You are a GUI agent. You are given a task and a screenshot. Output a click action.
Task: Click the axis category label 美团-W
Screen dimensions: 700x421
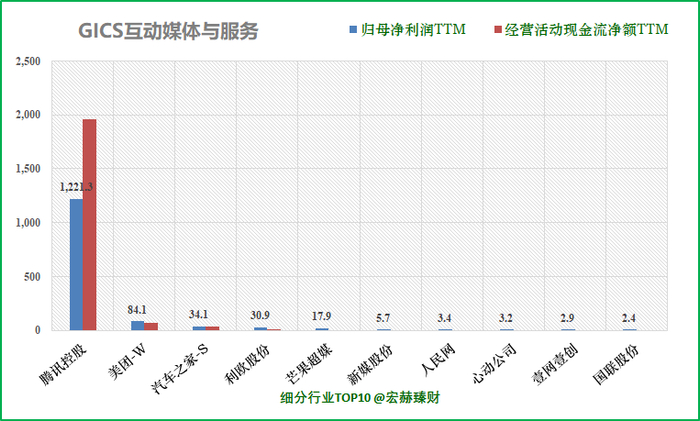[128, 362]
